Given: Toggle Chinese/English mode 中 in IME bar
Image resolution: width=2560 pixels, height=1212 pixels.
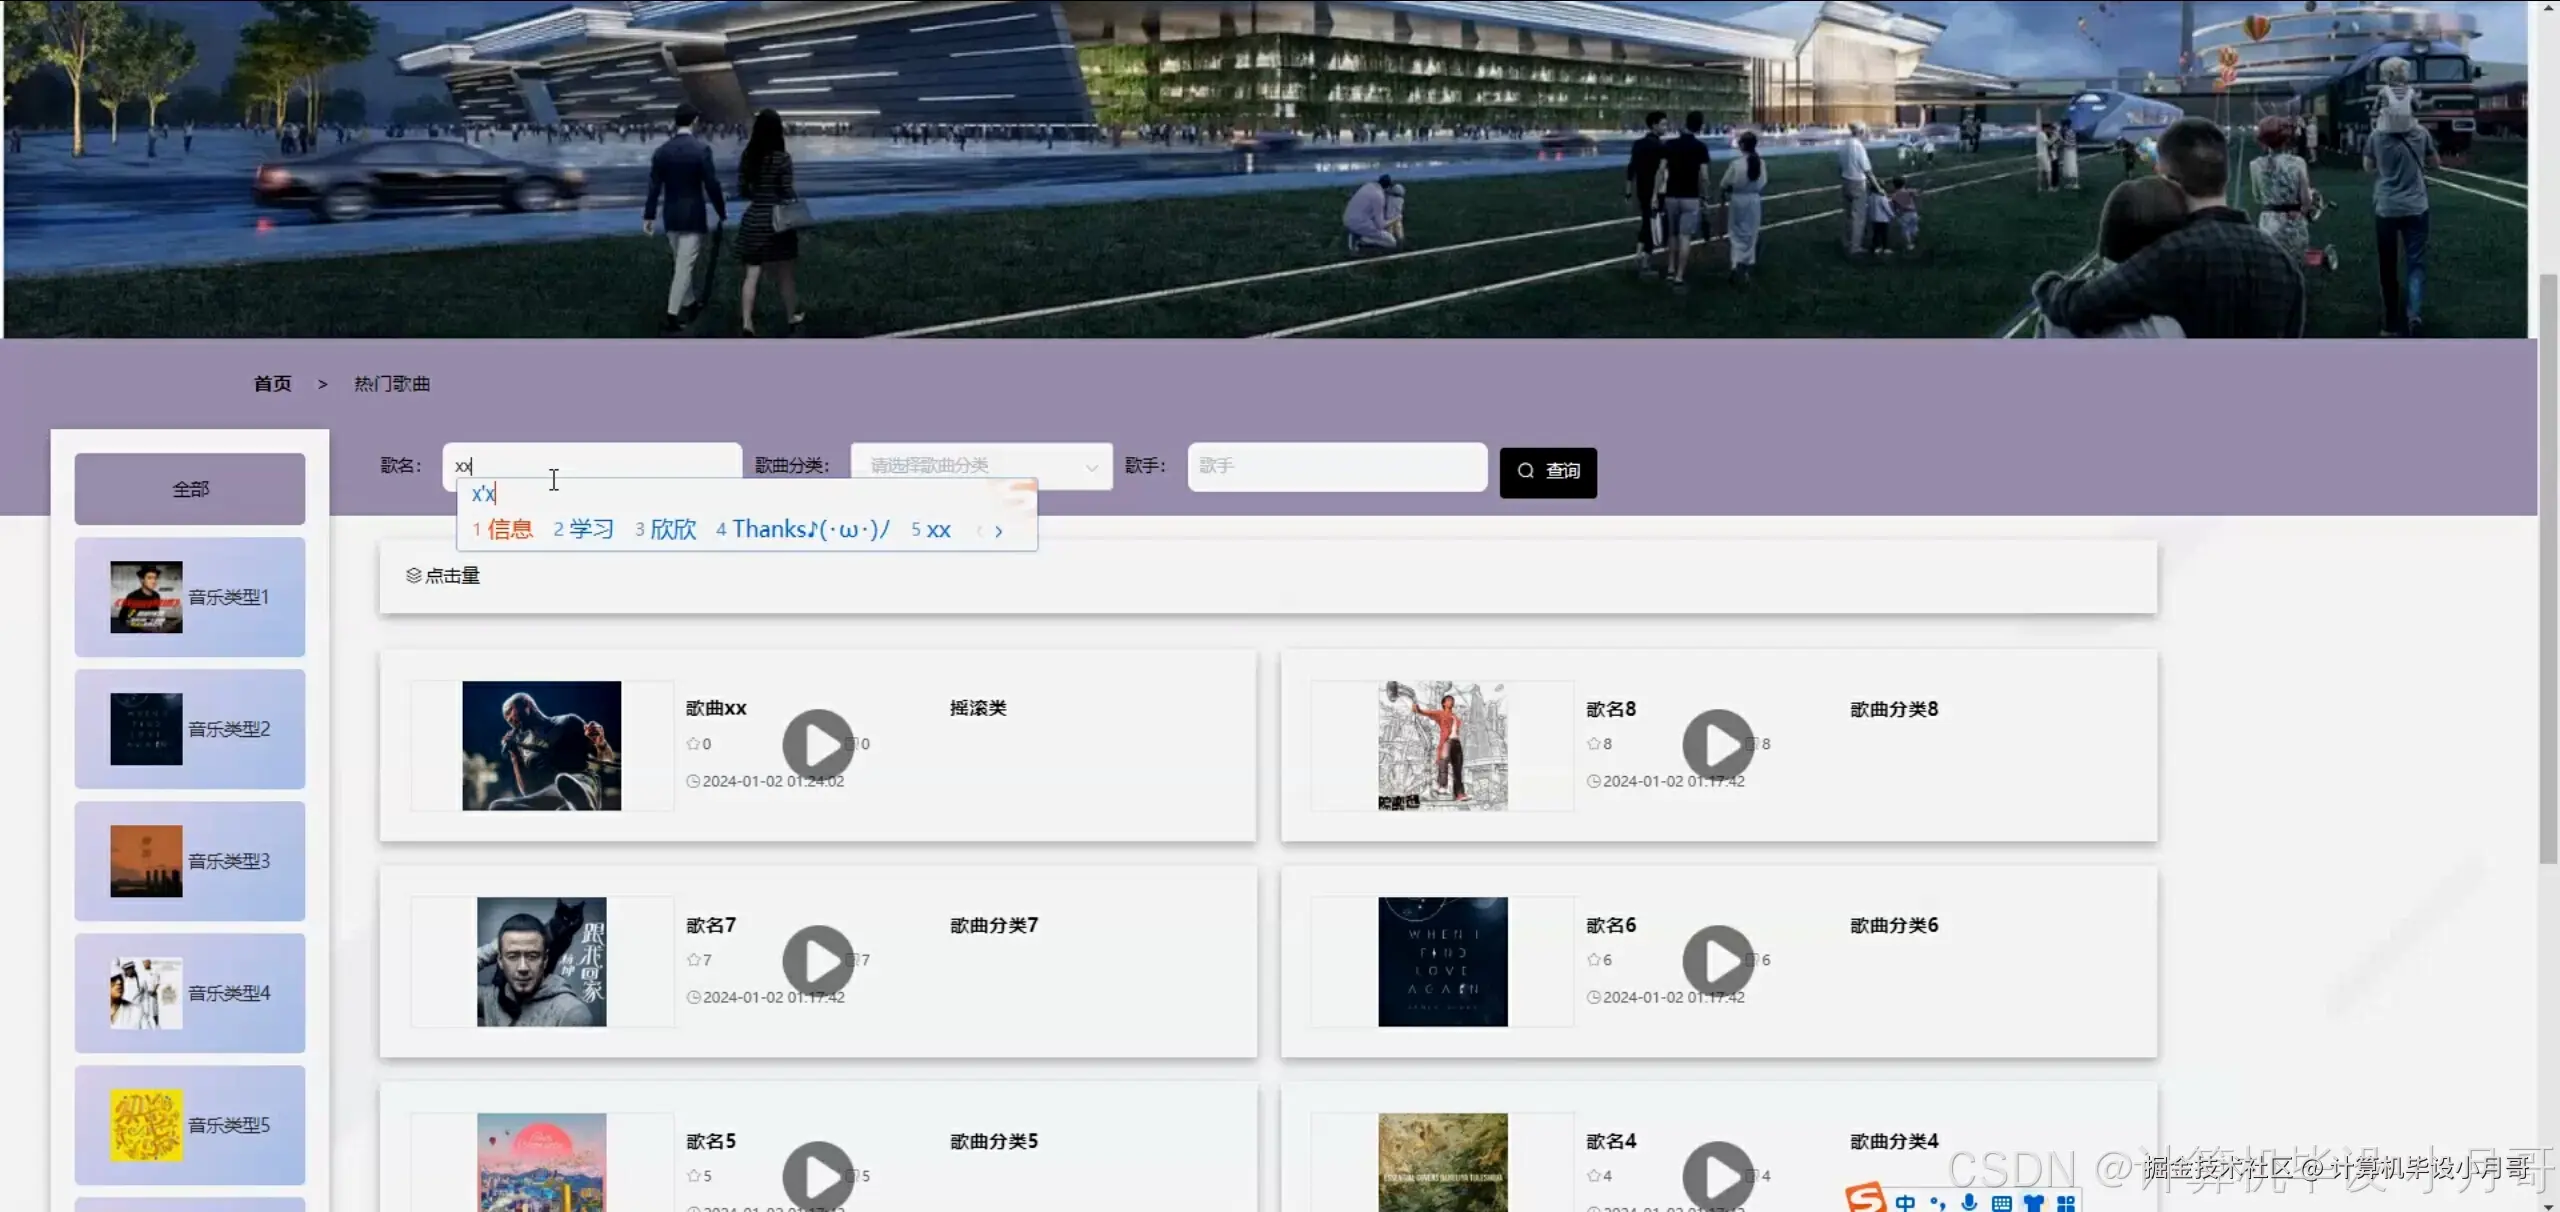Looking at the screenshot, I should click(1905, 1203).
